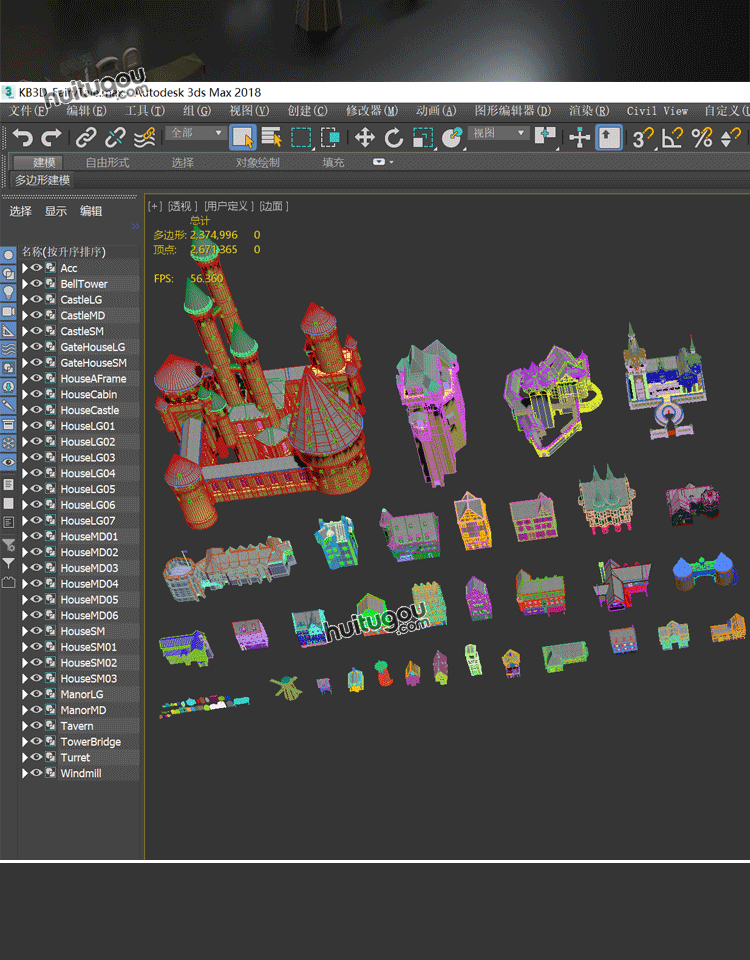The height and width of the screenshot is (960, 750).
Task: Switch to the 自由形式 ribbon tab
Action: pyautogui.click(x=107, y=162)
